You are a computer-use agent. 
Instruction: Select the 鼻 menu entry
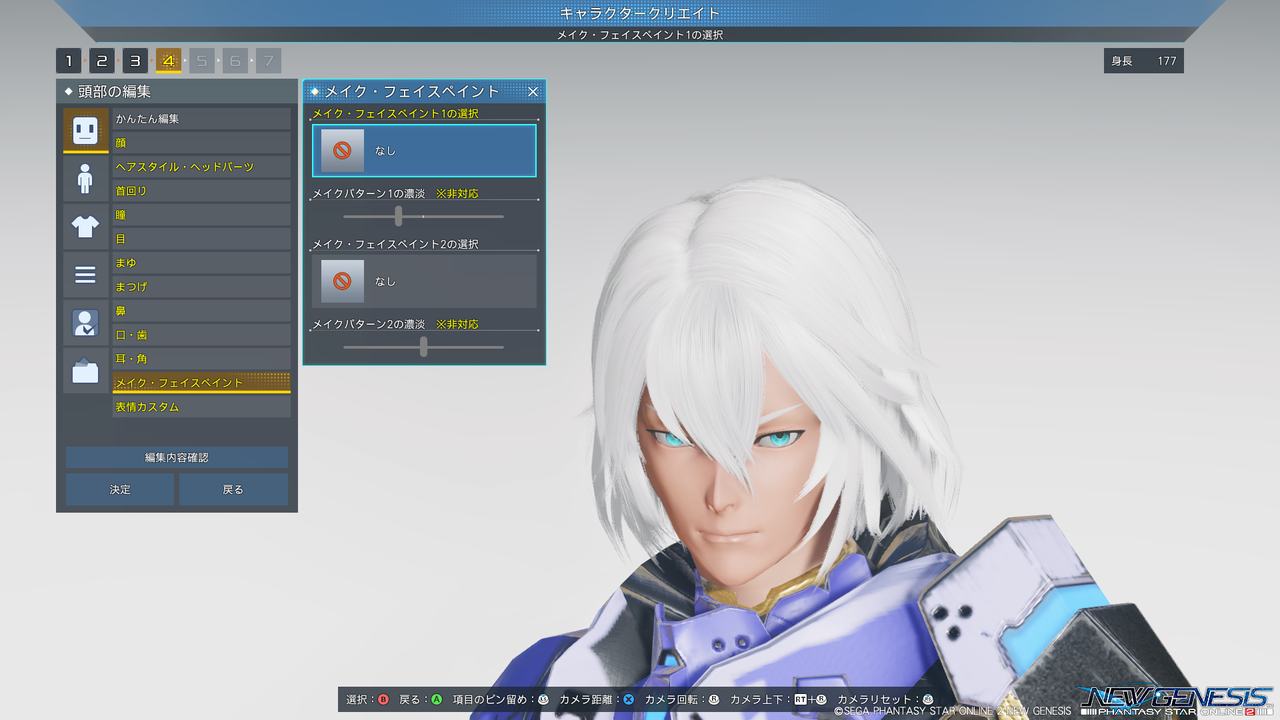pyautogui.click(x=201, y=311)
